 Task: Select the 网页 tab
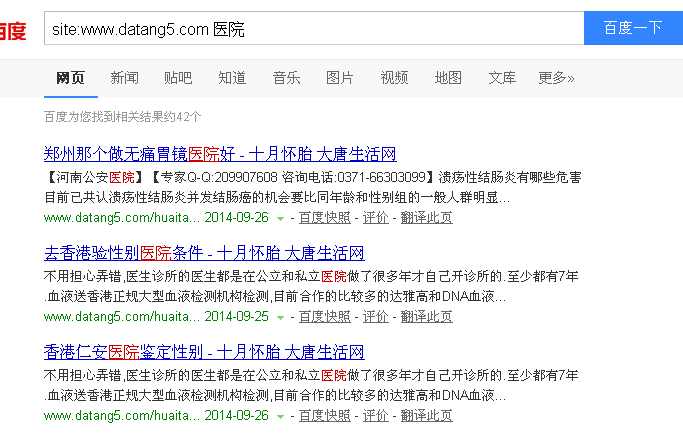coord(71,78)
